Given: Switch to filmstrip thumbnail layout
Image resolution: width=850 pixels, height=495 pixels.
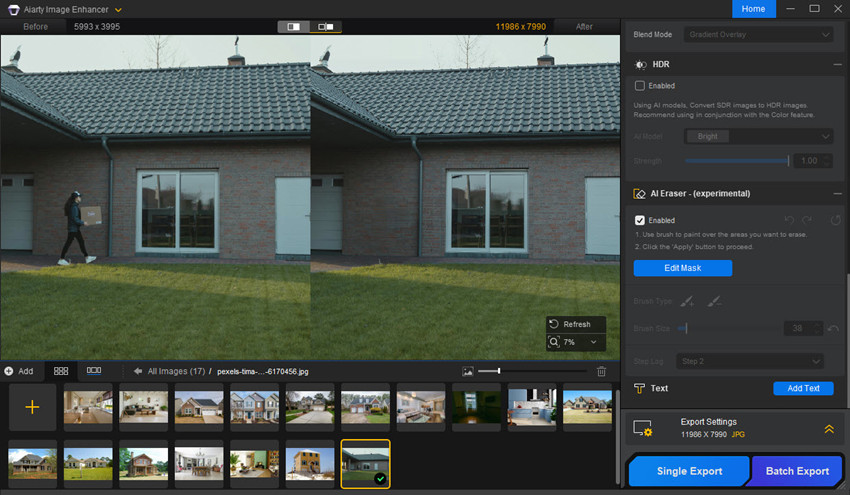Looking at the screenshot, I should click(x=94, y=371).
